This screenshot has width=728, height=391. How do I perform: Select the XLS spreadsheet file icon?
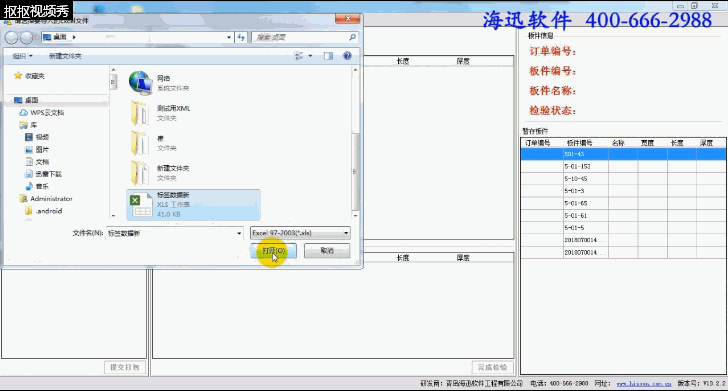(x=141, y=205)
